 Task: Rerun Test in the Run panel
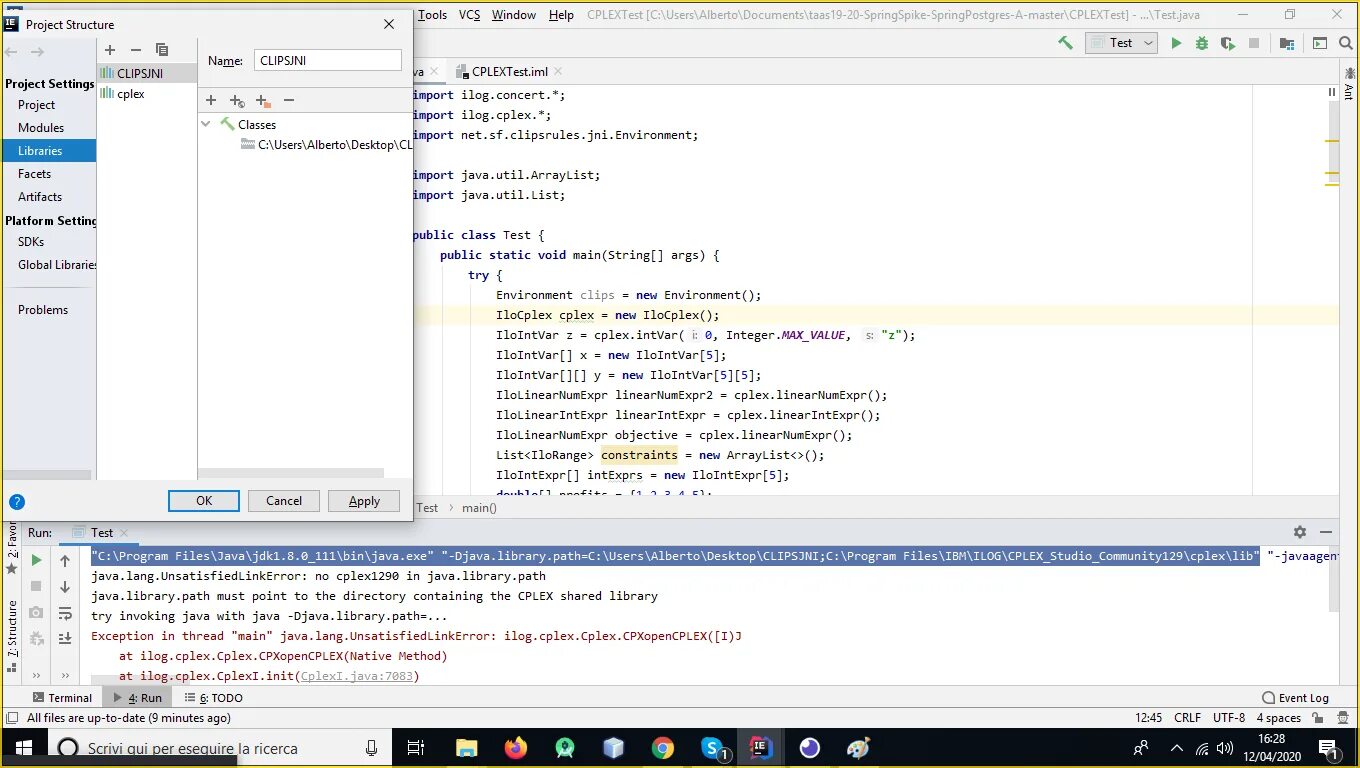click(36, 561)
